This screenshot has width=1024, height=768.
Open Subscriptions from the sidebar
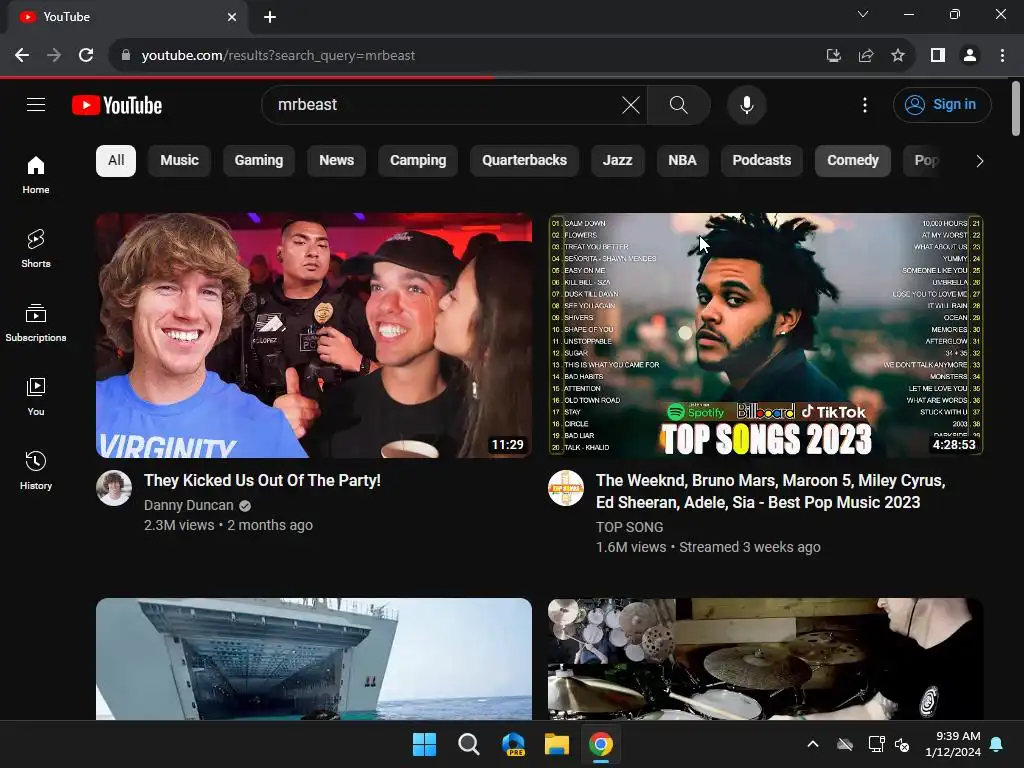[x=36, y=323]
